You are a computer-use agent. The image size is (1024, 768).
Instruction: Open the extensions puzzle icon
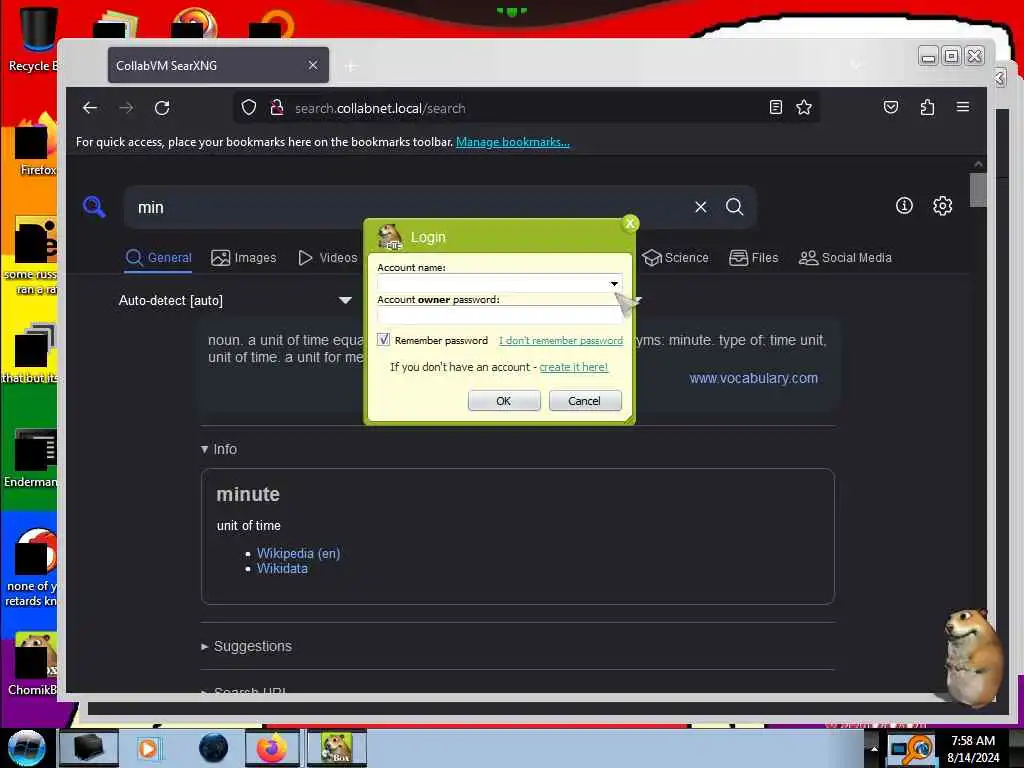click(x=927, y=107)
